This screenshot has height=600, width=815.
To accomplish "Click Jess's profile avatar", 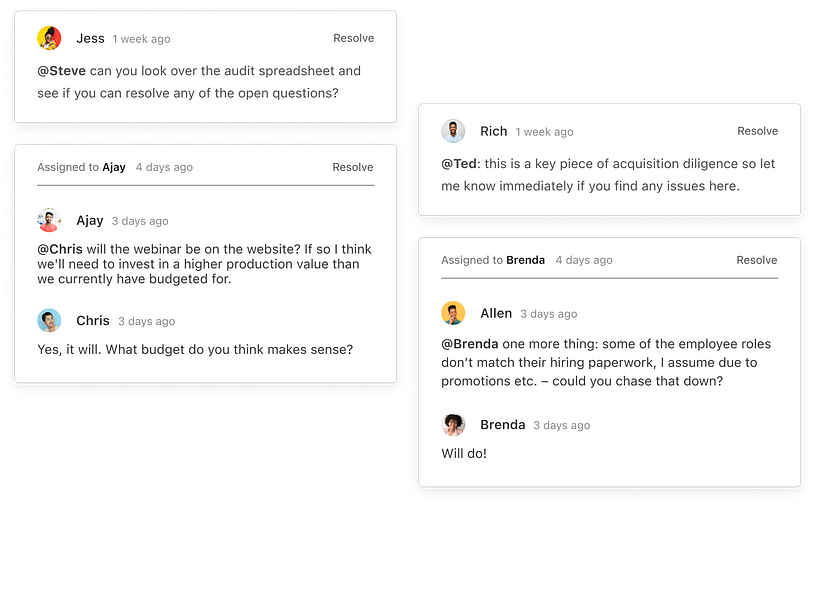I will click(x=49, y=38).
